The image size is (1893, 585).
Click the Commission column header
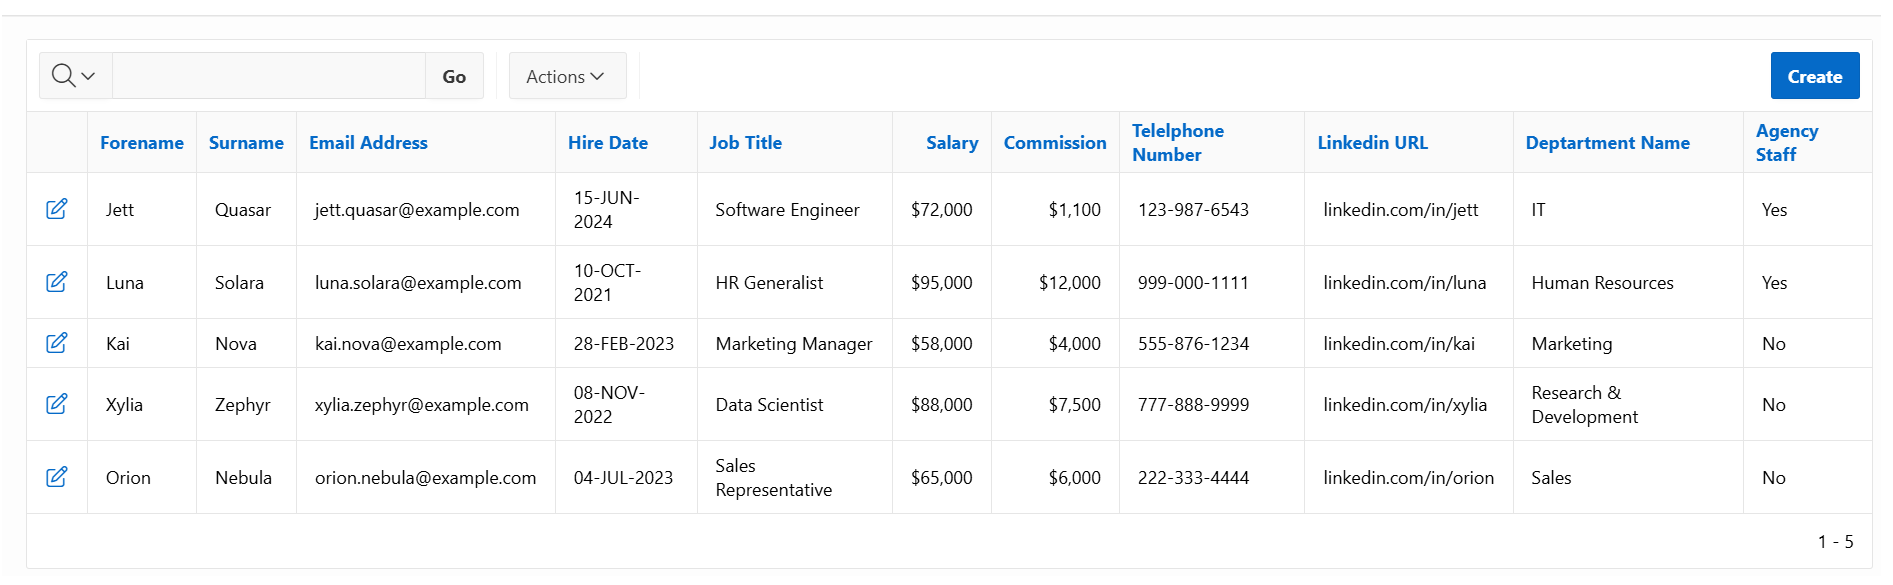[x=1055, y=143]
